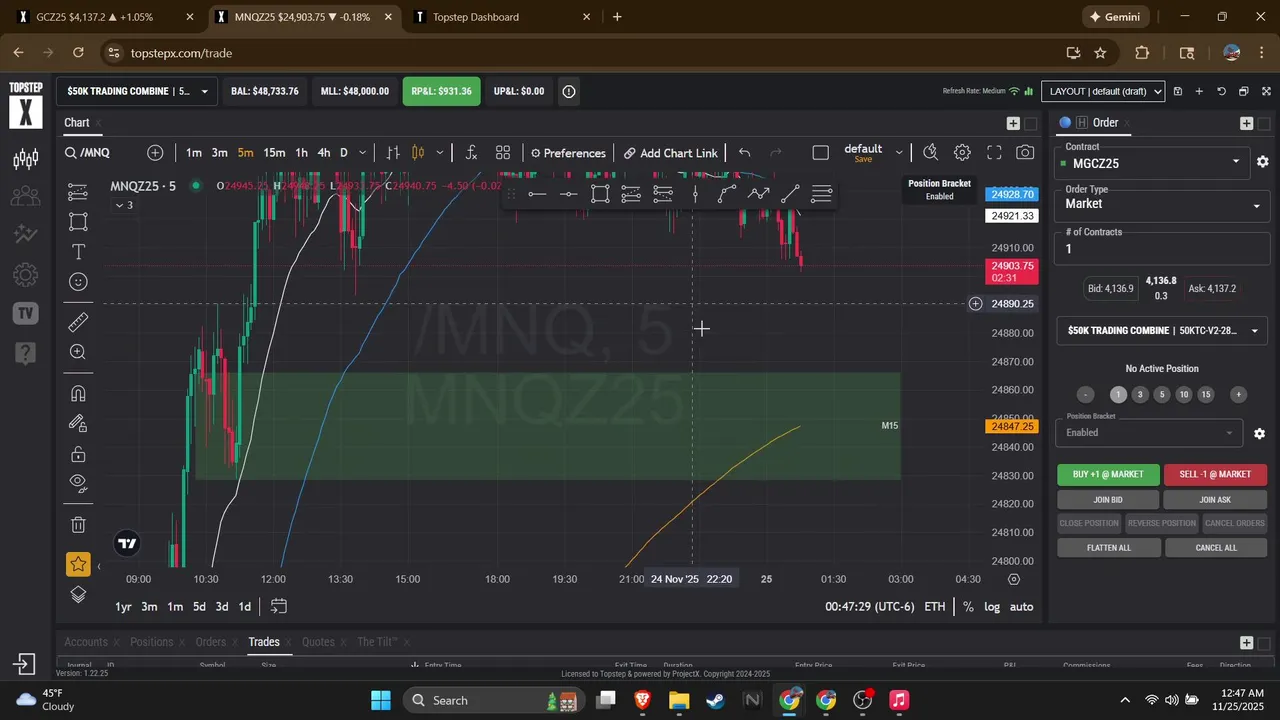Undo the last chart action

(x=744, y=153)
